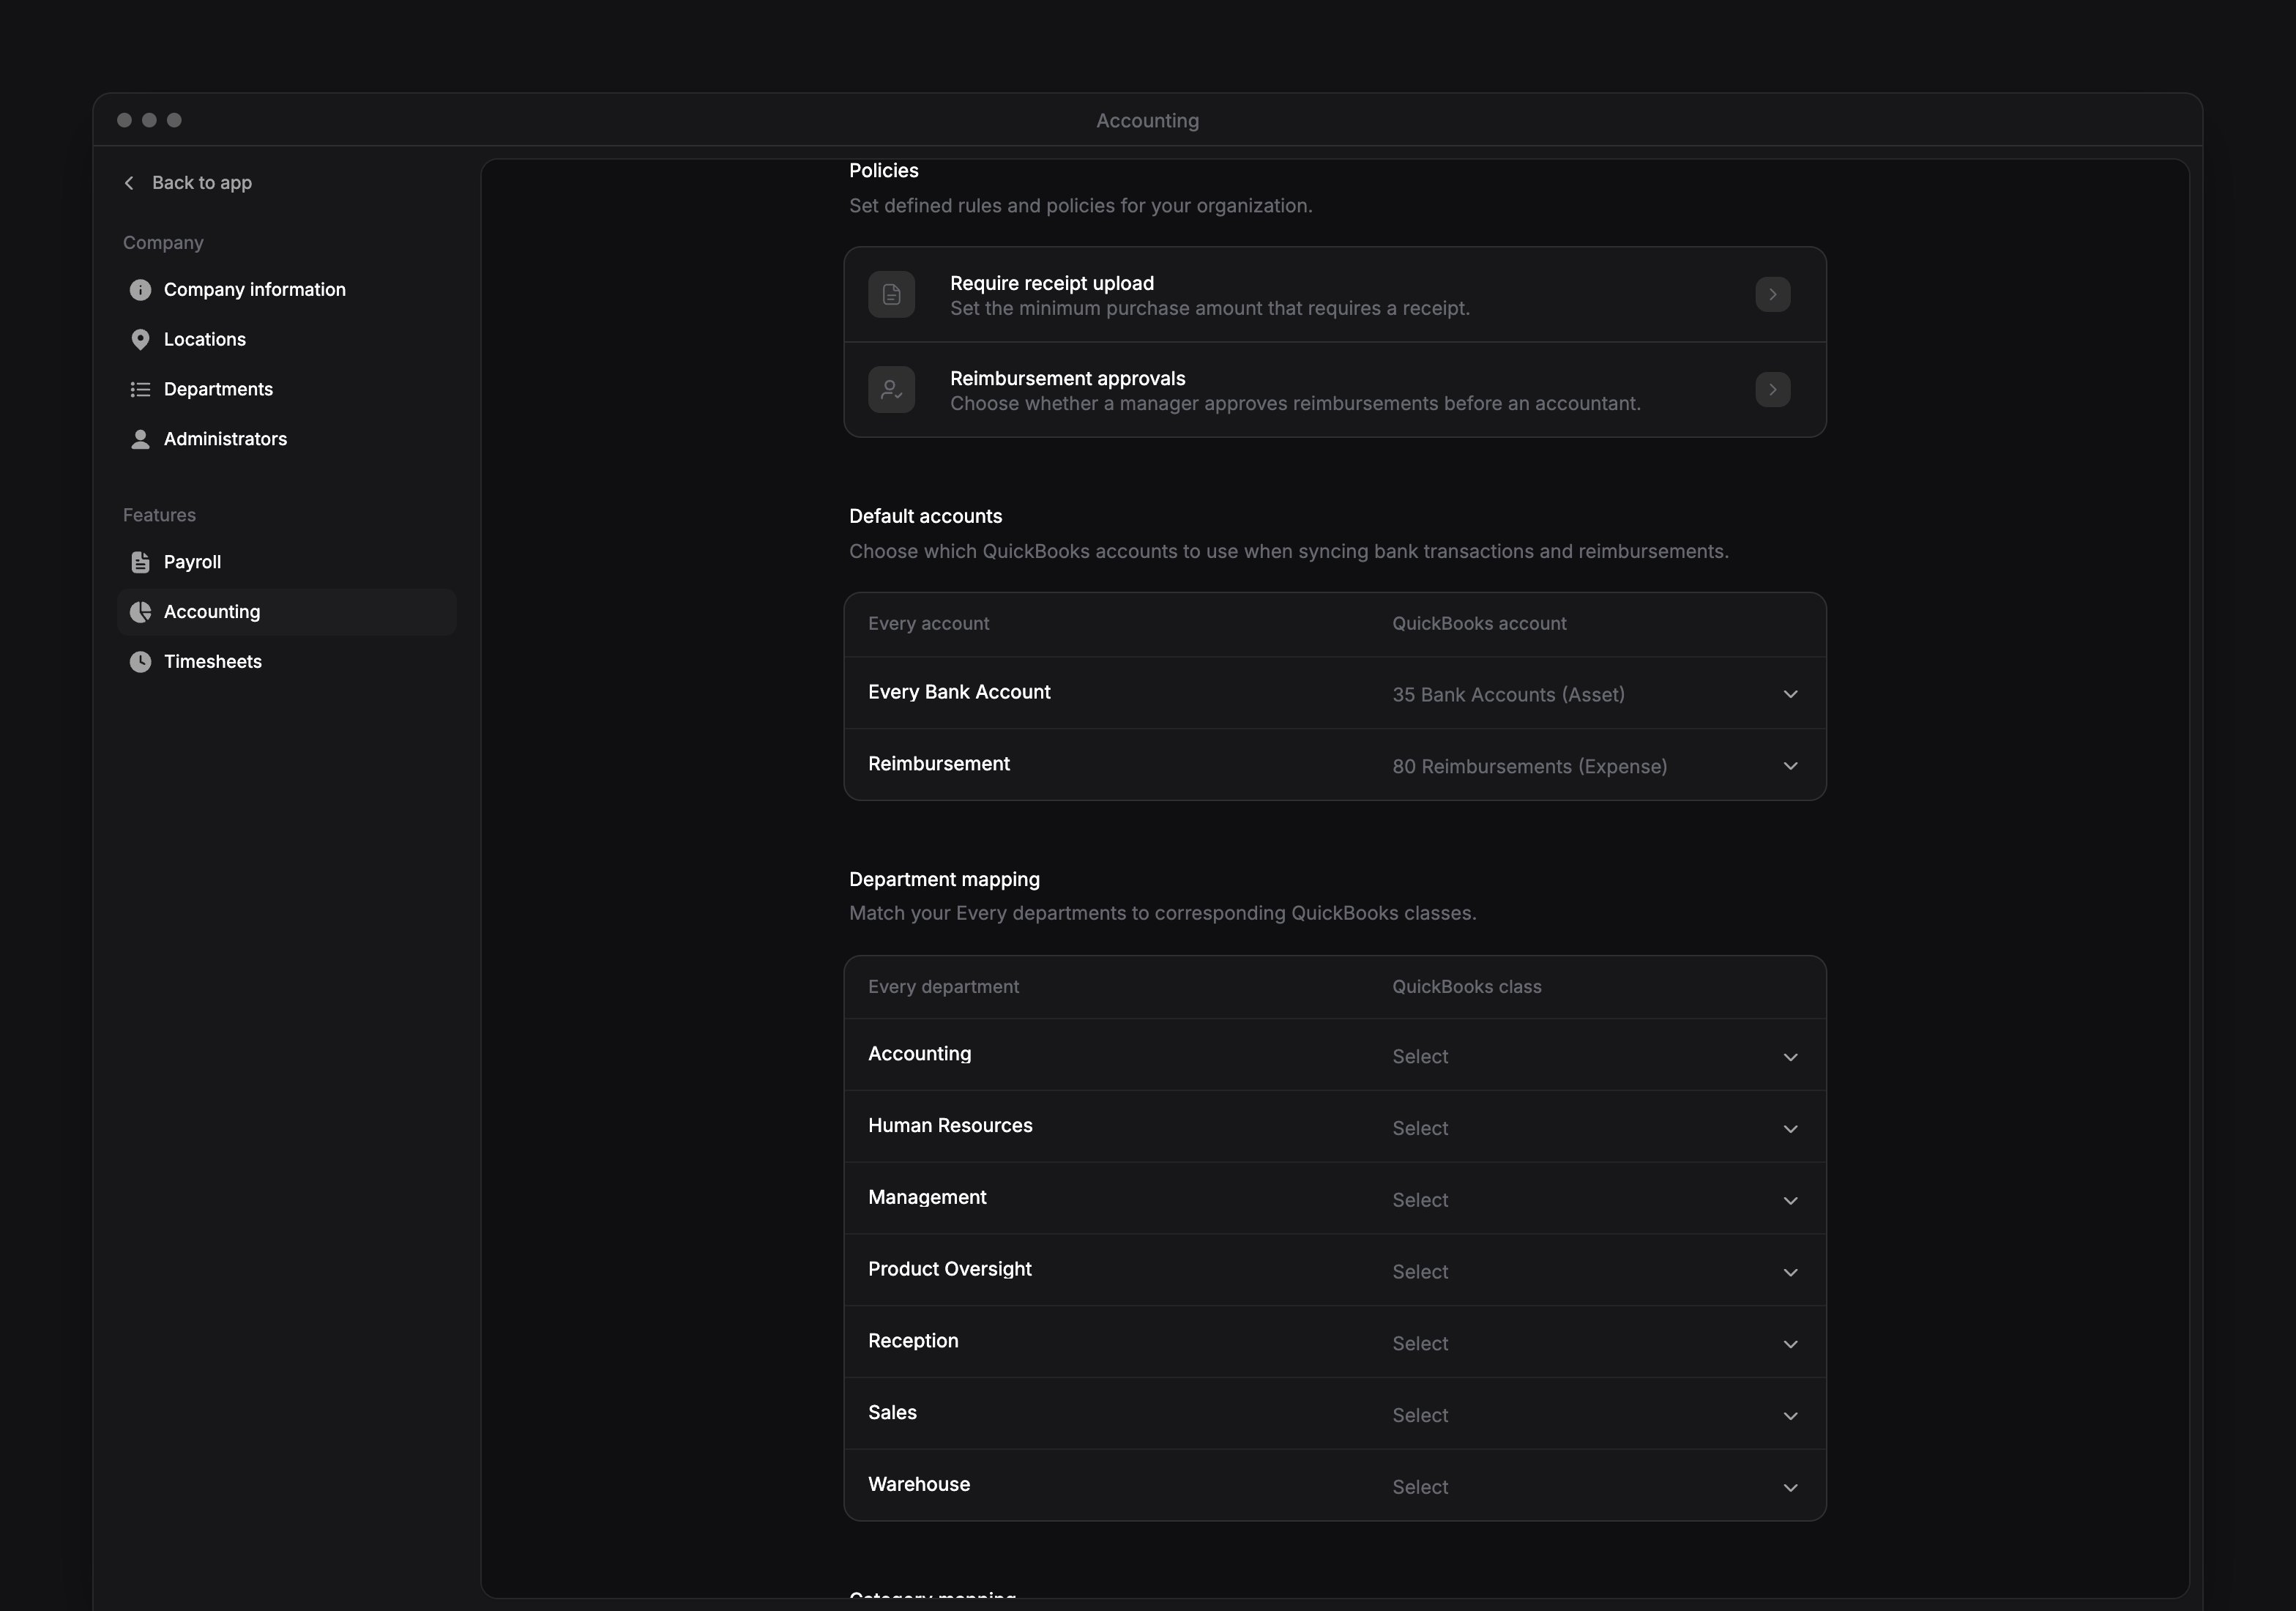Go to Company information settings
The width and height of the screenshot is (2296, 1611).
click(287, 290)
